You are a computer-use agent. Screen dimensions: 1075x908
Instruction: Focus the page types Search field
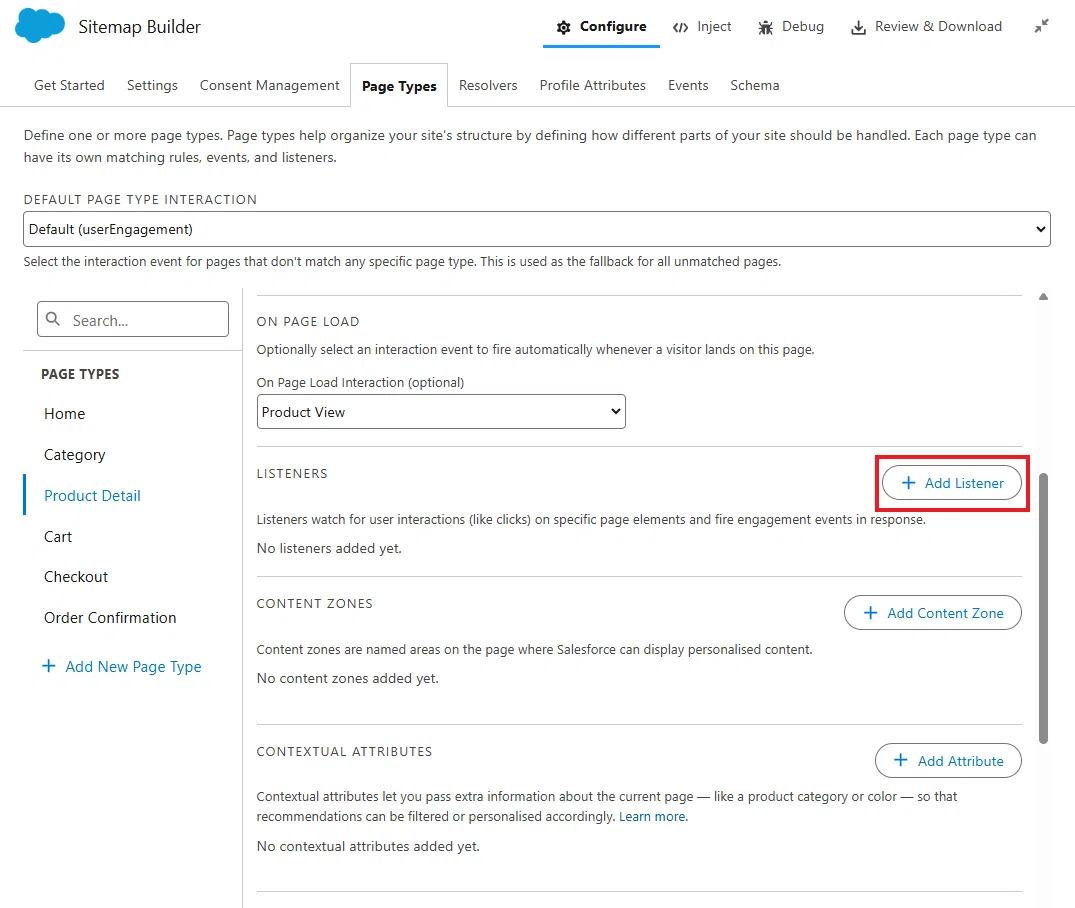coord(133,319)
